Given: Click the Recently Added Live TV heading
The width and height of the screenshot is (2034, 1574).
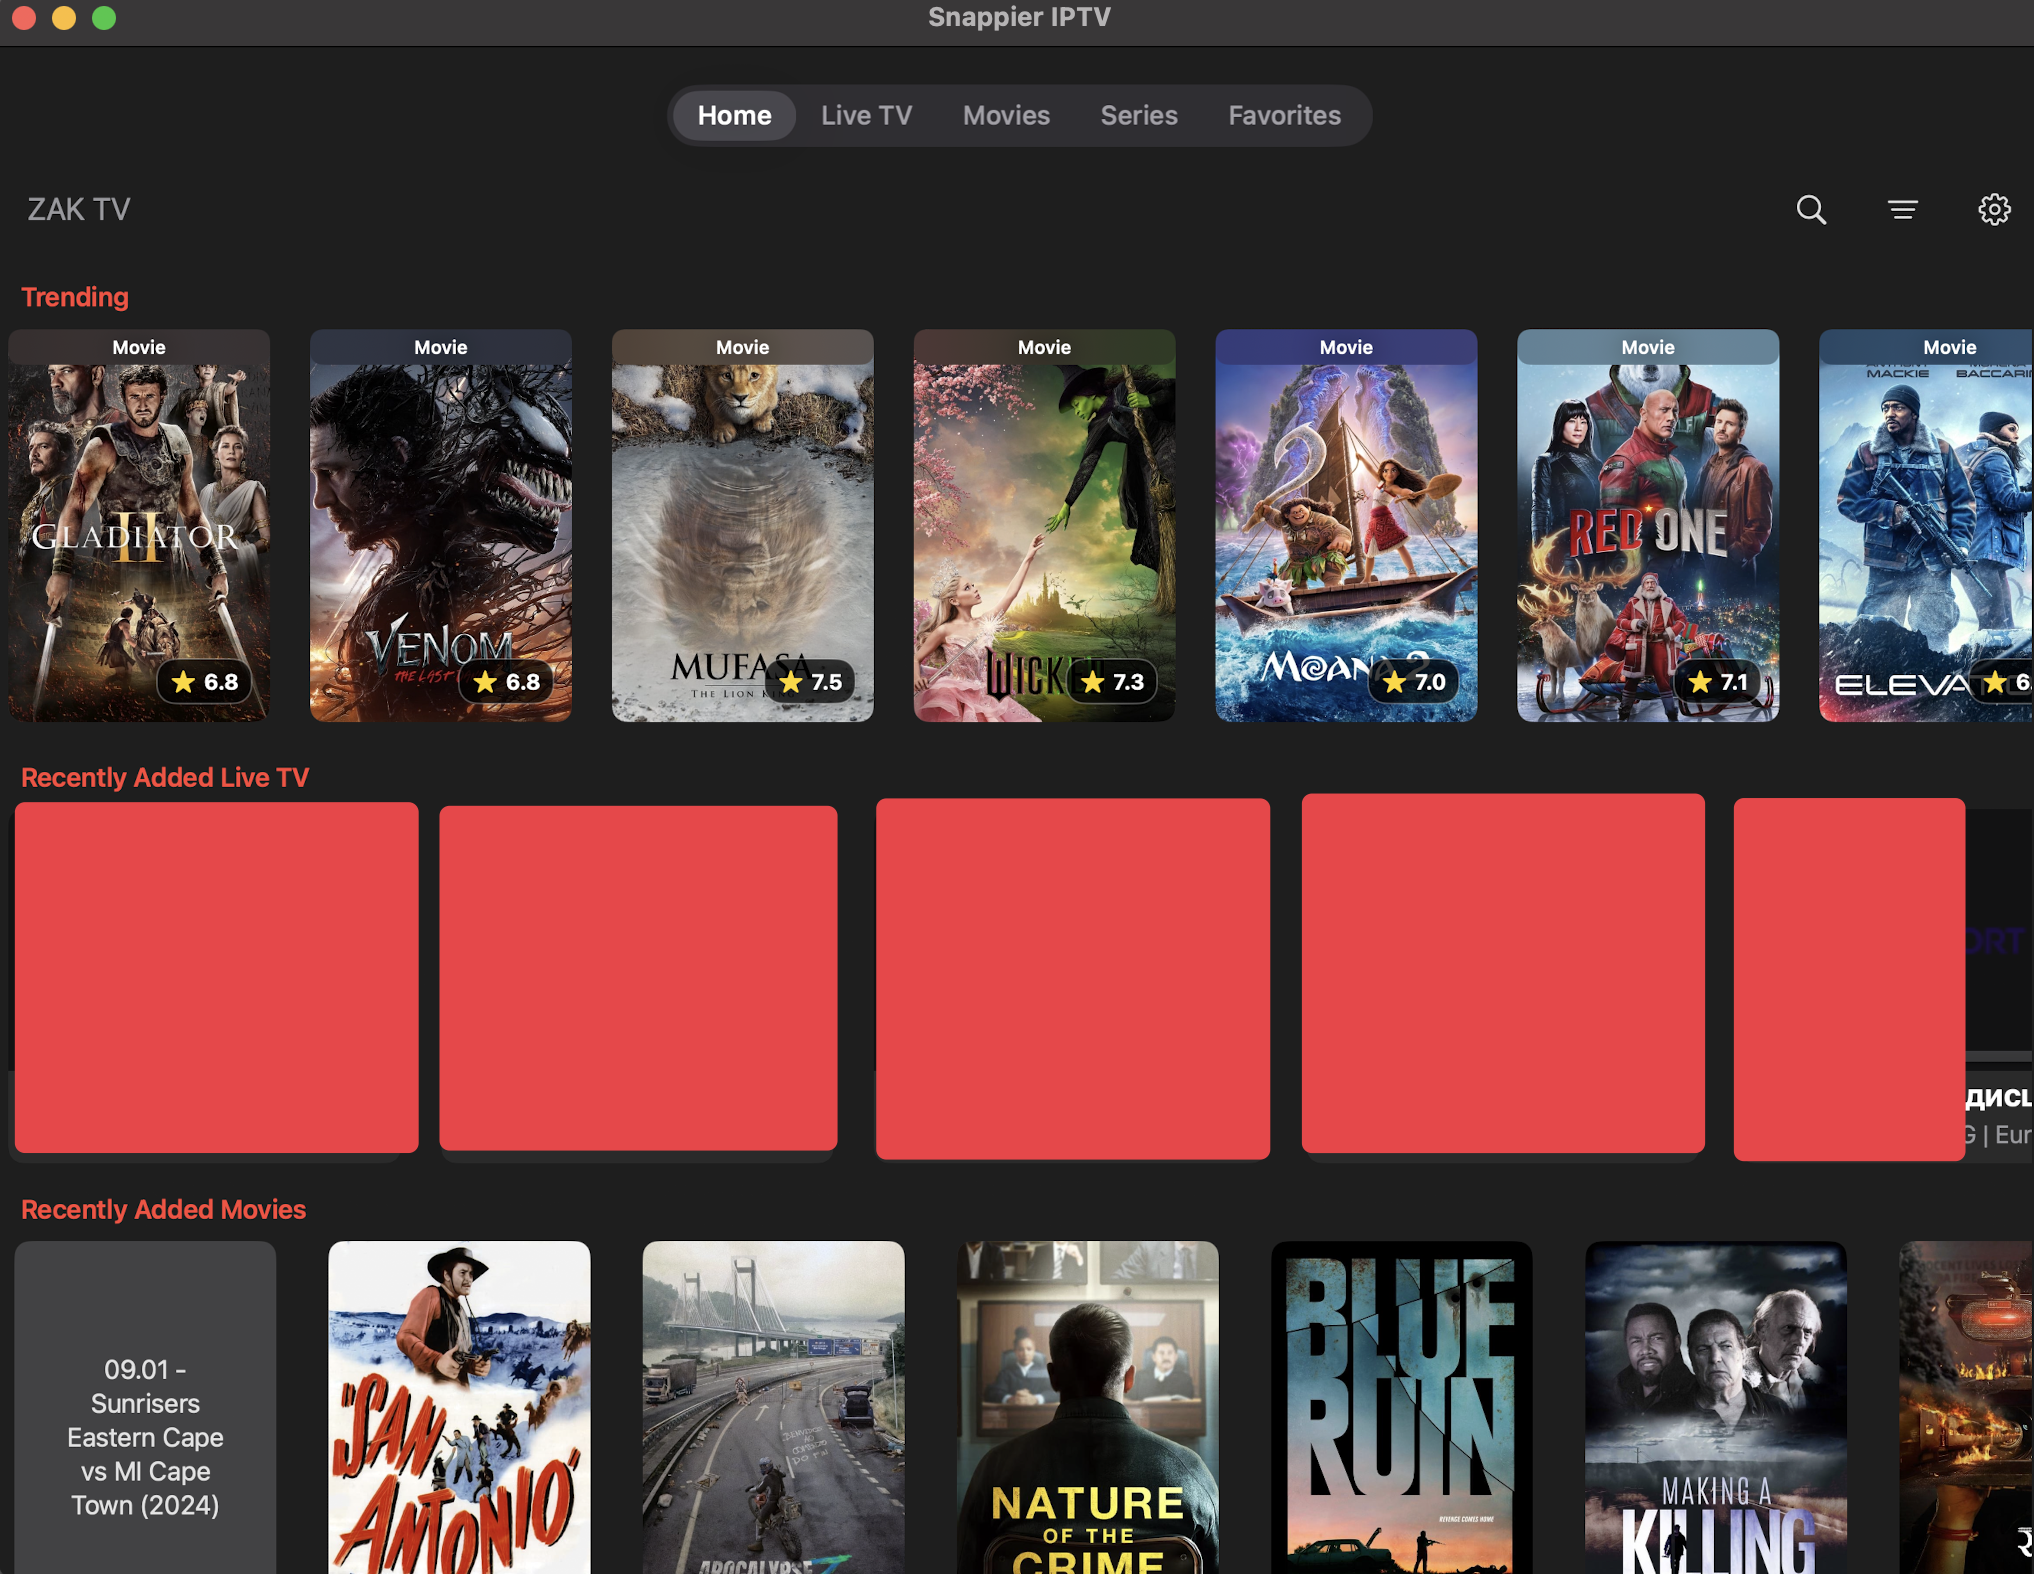Looking at the screenshot, I should pyautogui.click(x=165, y=778).
